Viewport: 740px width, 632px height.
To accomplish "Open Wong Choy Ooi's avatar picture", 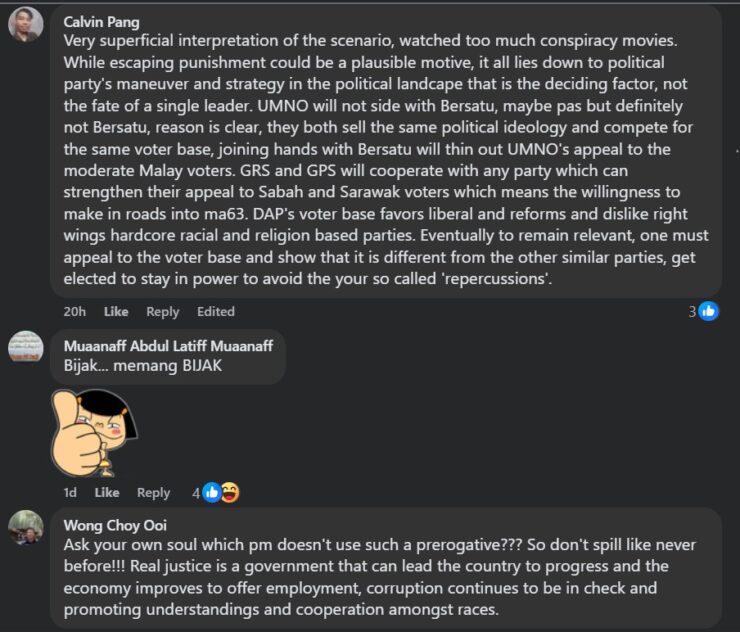I will [x=26, y=527].
